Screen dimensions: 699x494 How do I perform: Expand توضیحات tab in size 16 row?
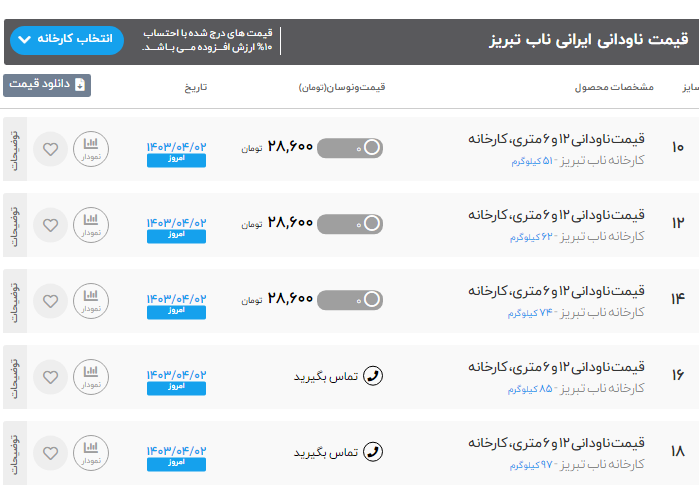point(14,377)
